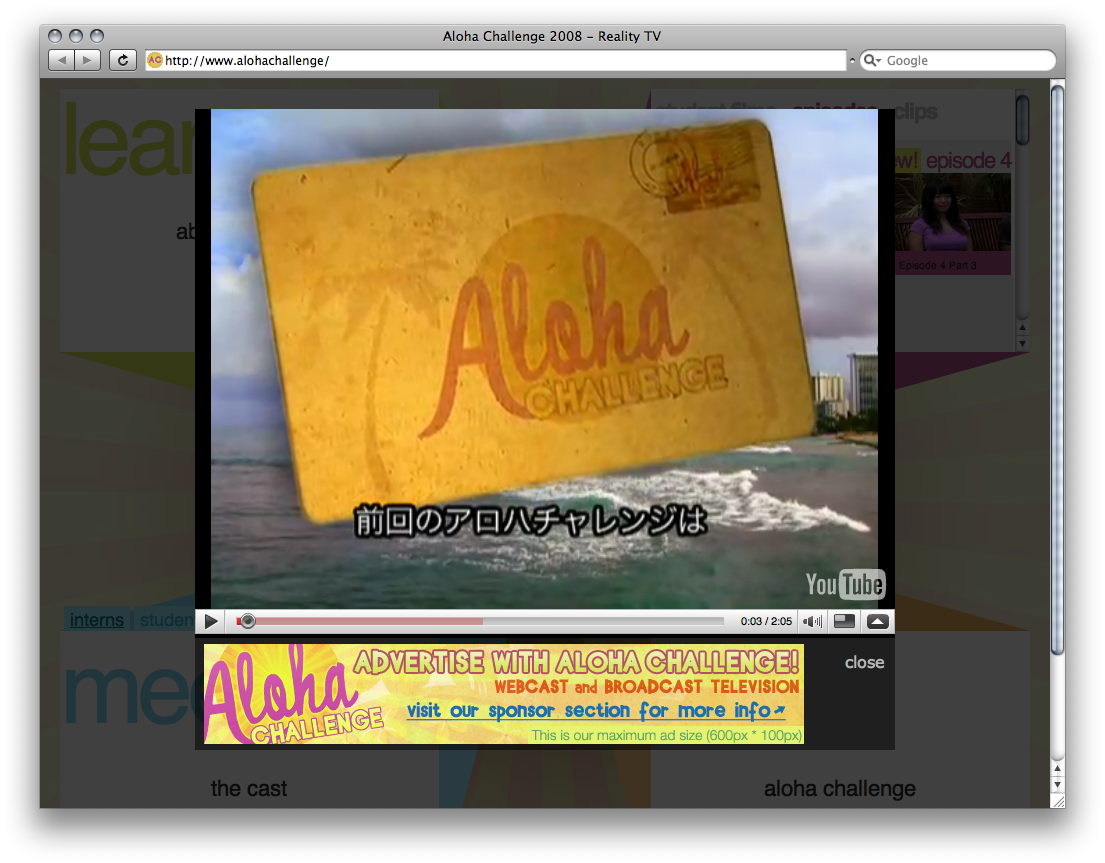Click the video progress scrubber handle
The width and height of the screenshot is (1105, 863).
tap(248, 621)
